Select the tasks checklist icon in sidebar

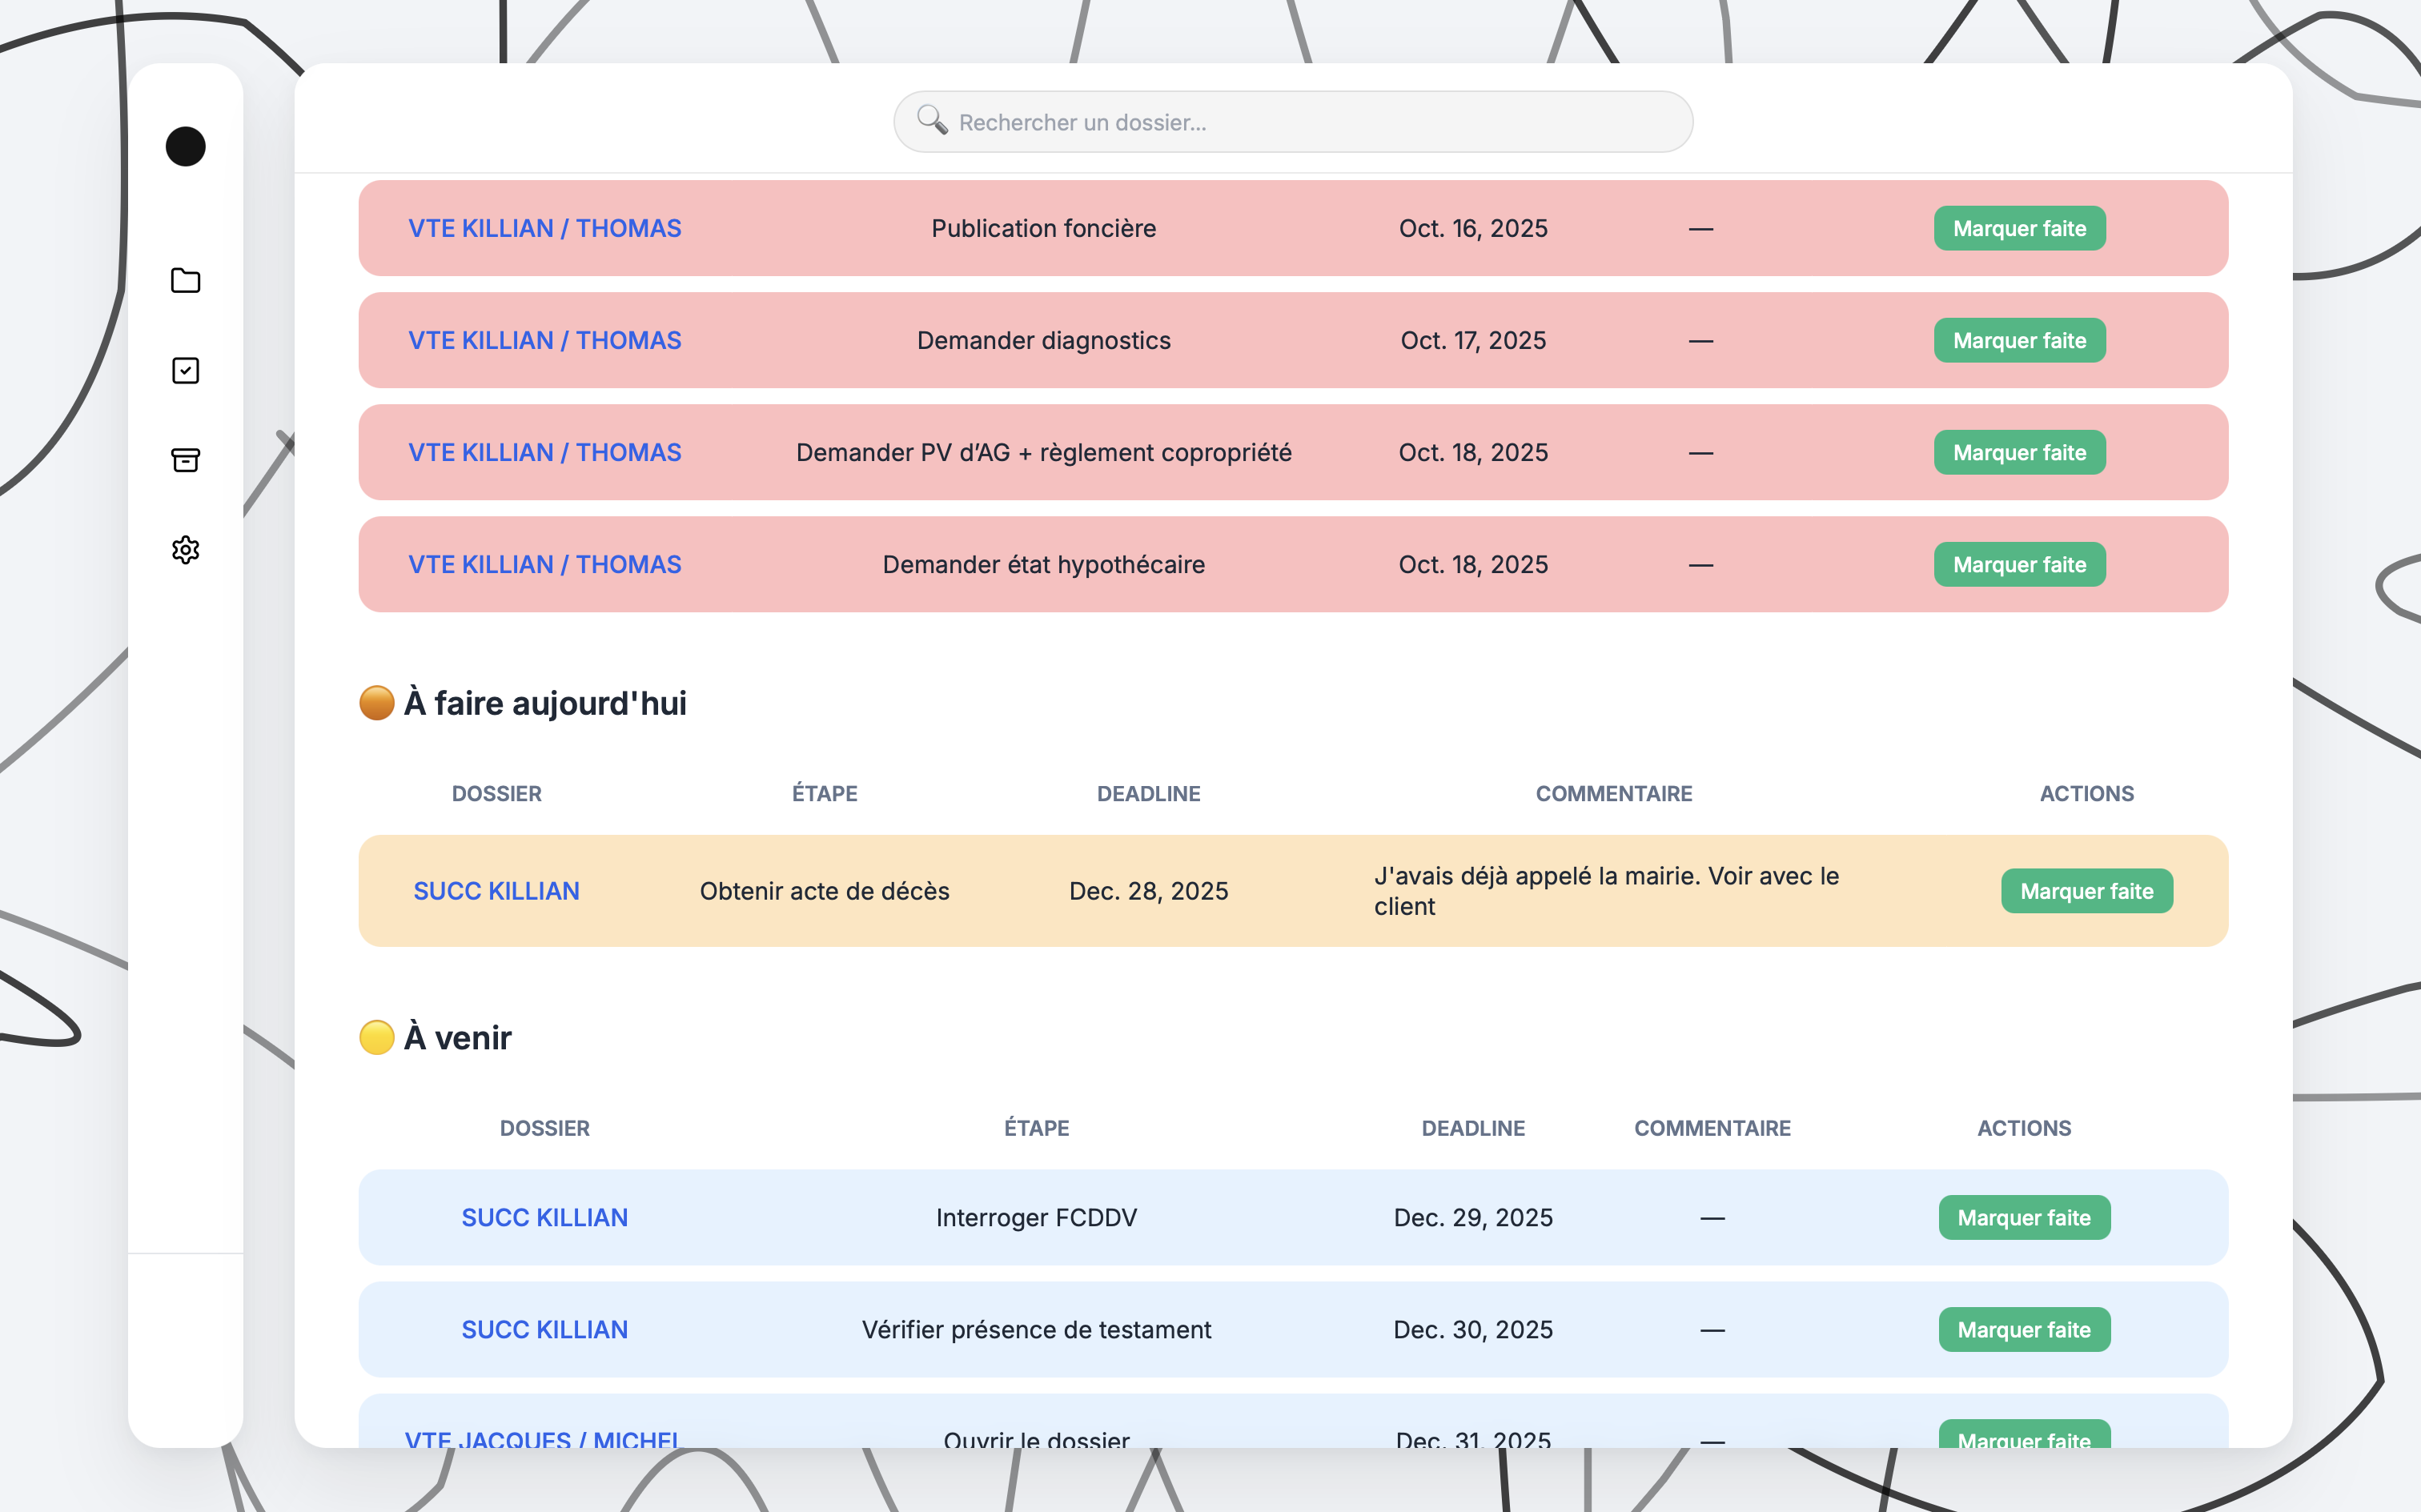pyautogui.click(x=186, y=370)
